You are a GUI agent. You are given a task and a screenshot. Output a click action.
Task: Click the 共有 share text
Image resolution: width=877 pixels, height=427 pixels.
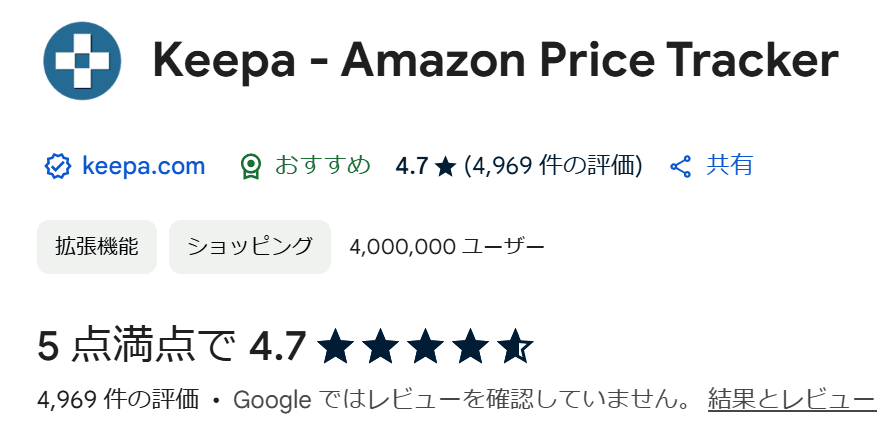click(x=730, y=166)
